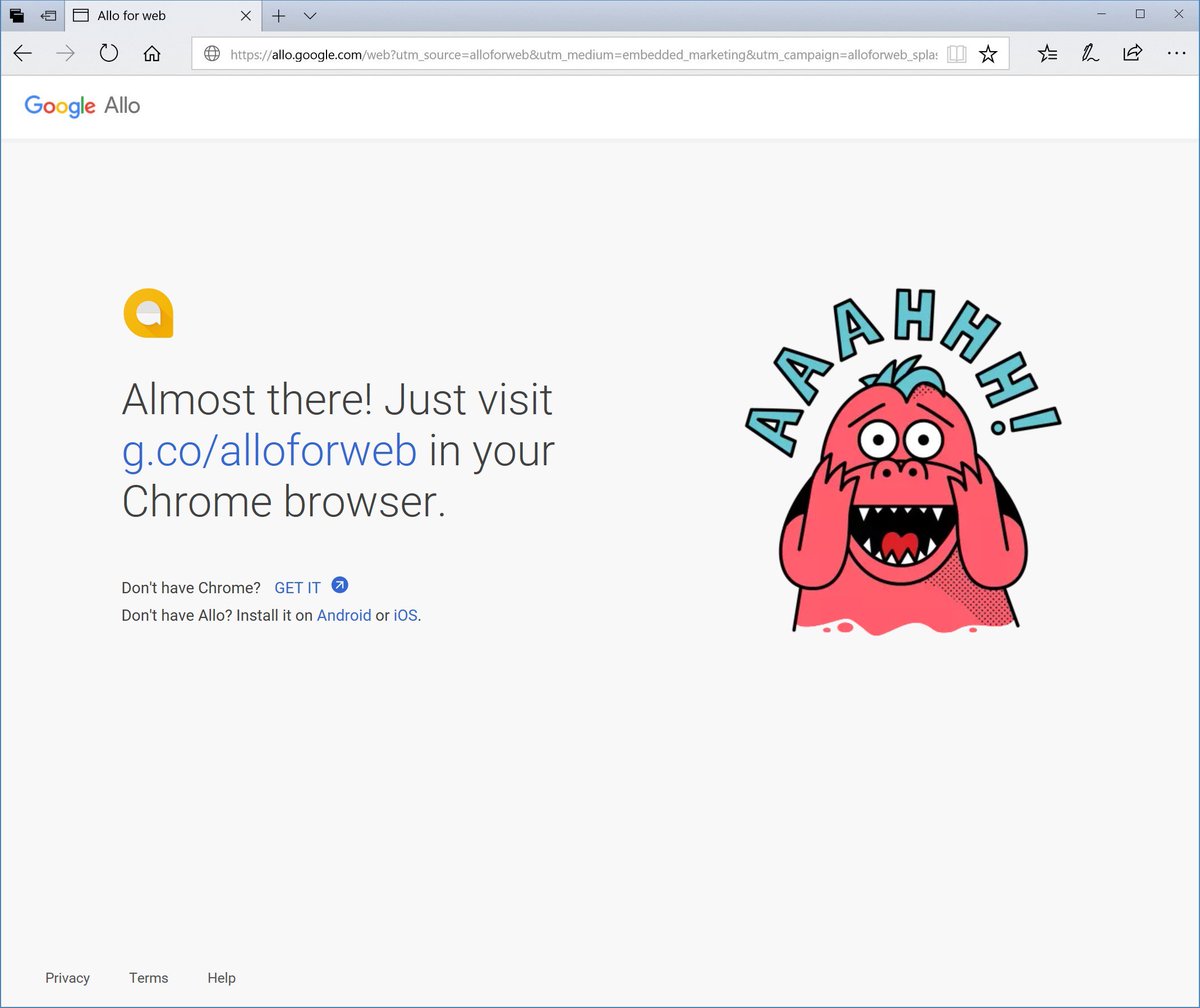1200x1008 pixels.
Task: Open Add notes pen tool
Action: (1090, 54)
